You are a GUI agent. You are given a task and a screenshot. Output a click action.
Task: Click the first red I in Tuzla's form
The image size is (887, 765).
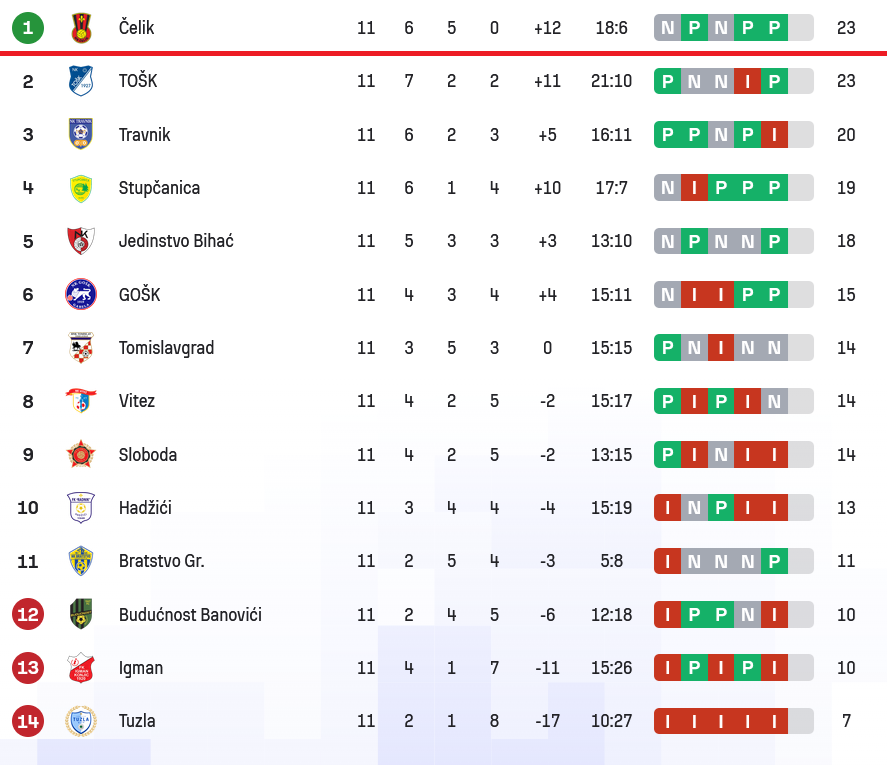[x=667, y=721]
